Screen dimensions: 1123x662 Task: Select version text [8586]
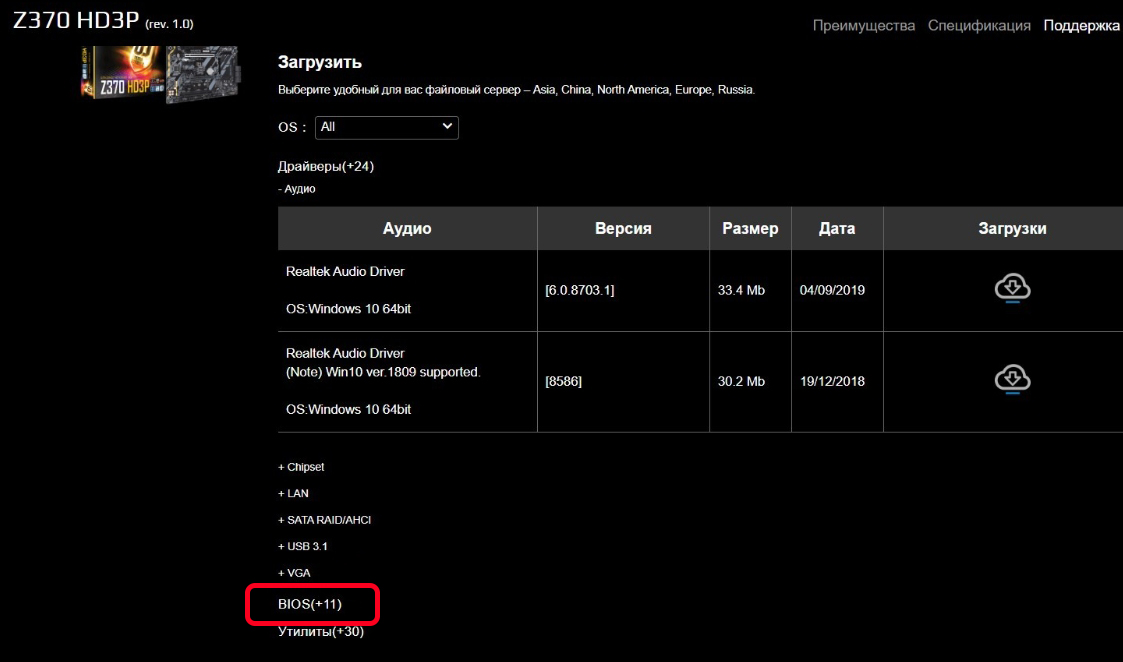(564, 382)
